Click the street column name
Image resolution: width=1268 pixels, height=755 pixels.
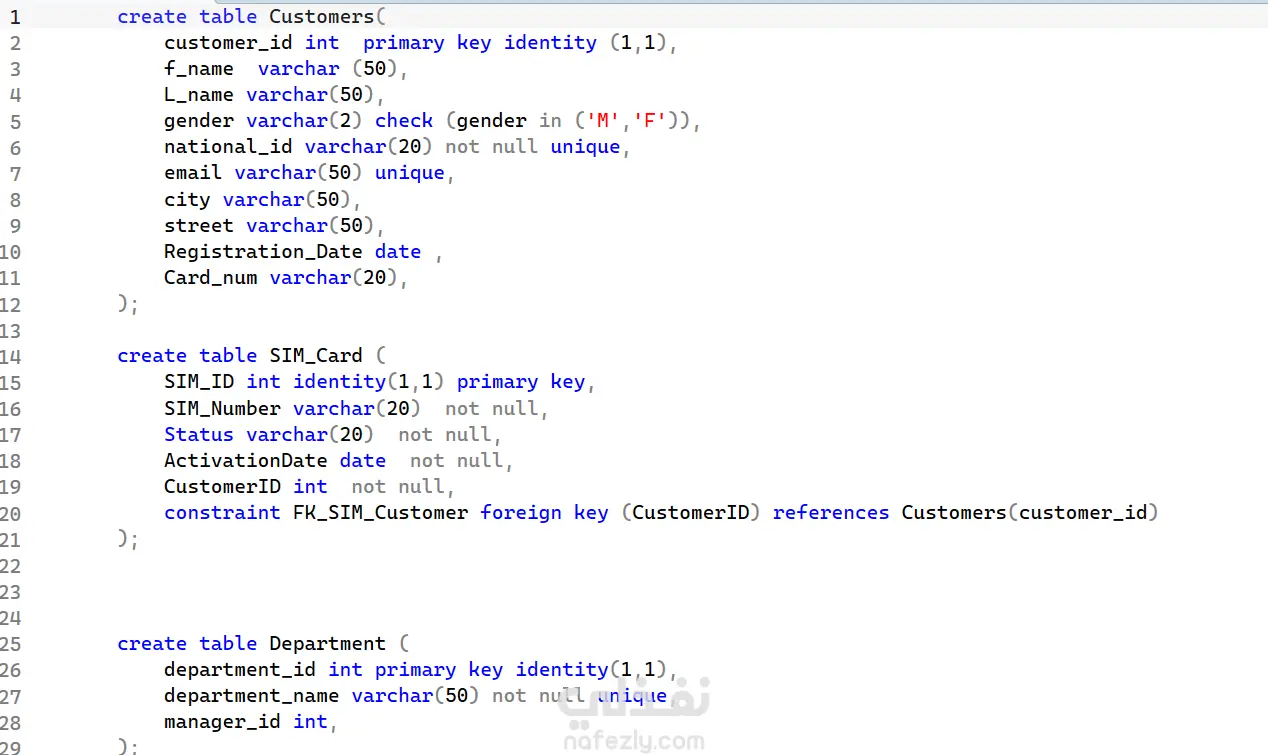coord(199,225)
